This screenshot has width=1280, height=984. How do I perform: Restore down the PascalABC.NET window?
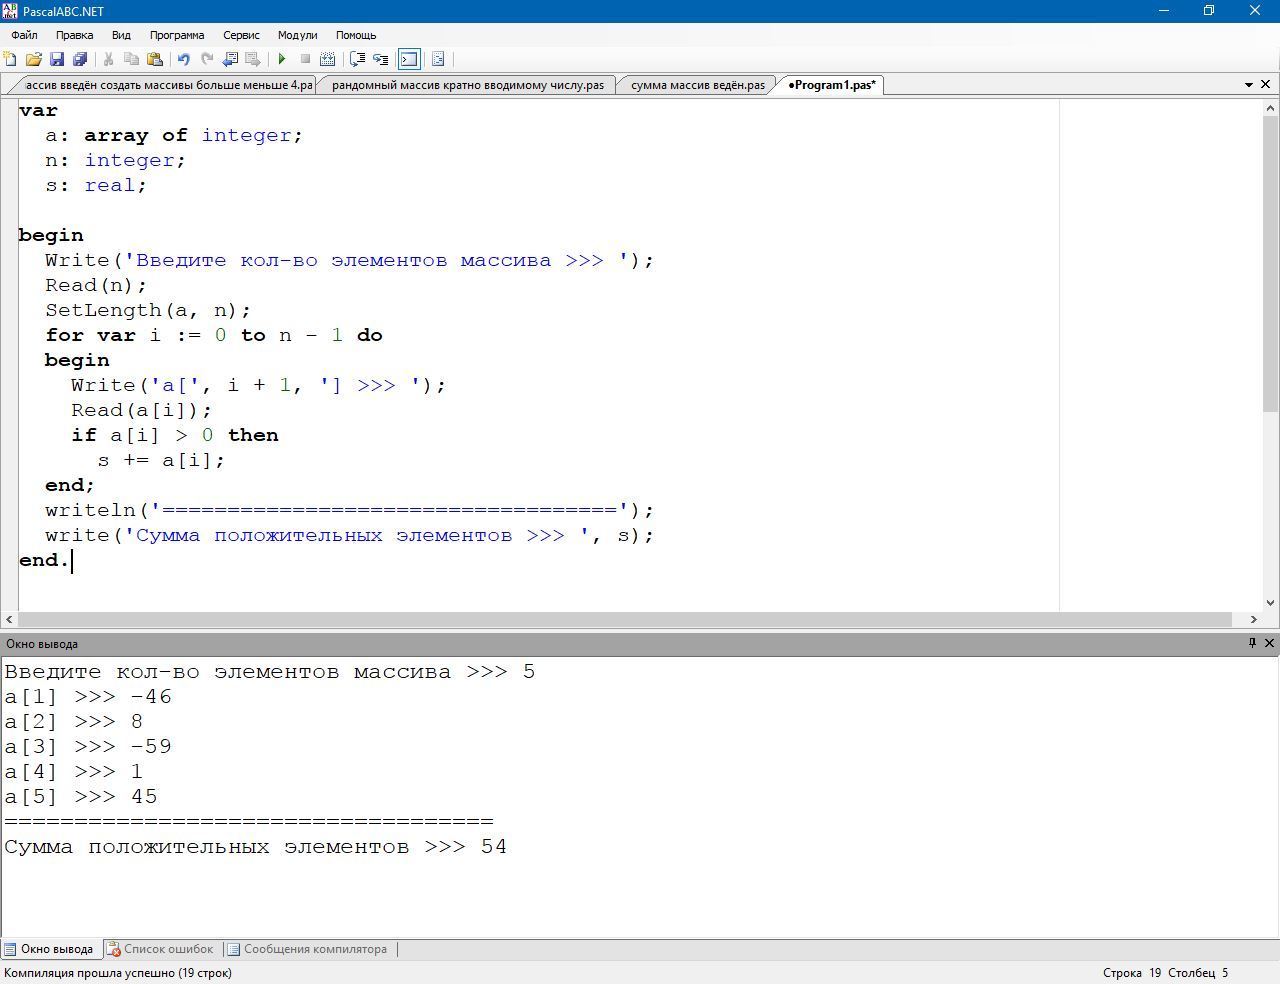pos(1209,10)
